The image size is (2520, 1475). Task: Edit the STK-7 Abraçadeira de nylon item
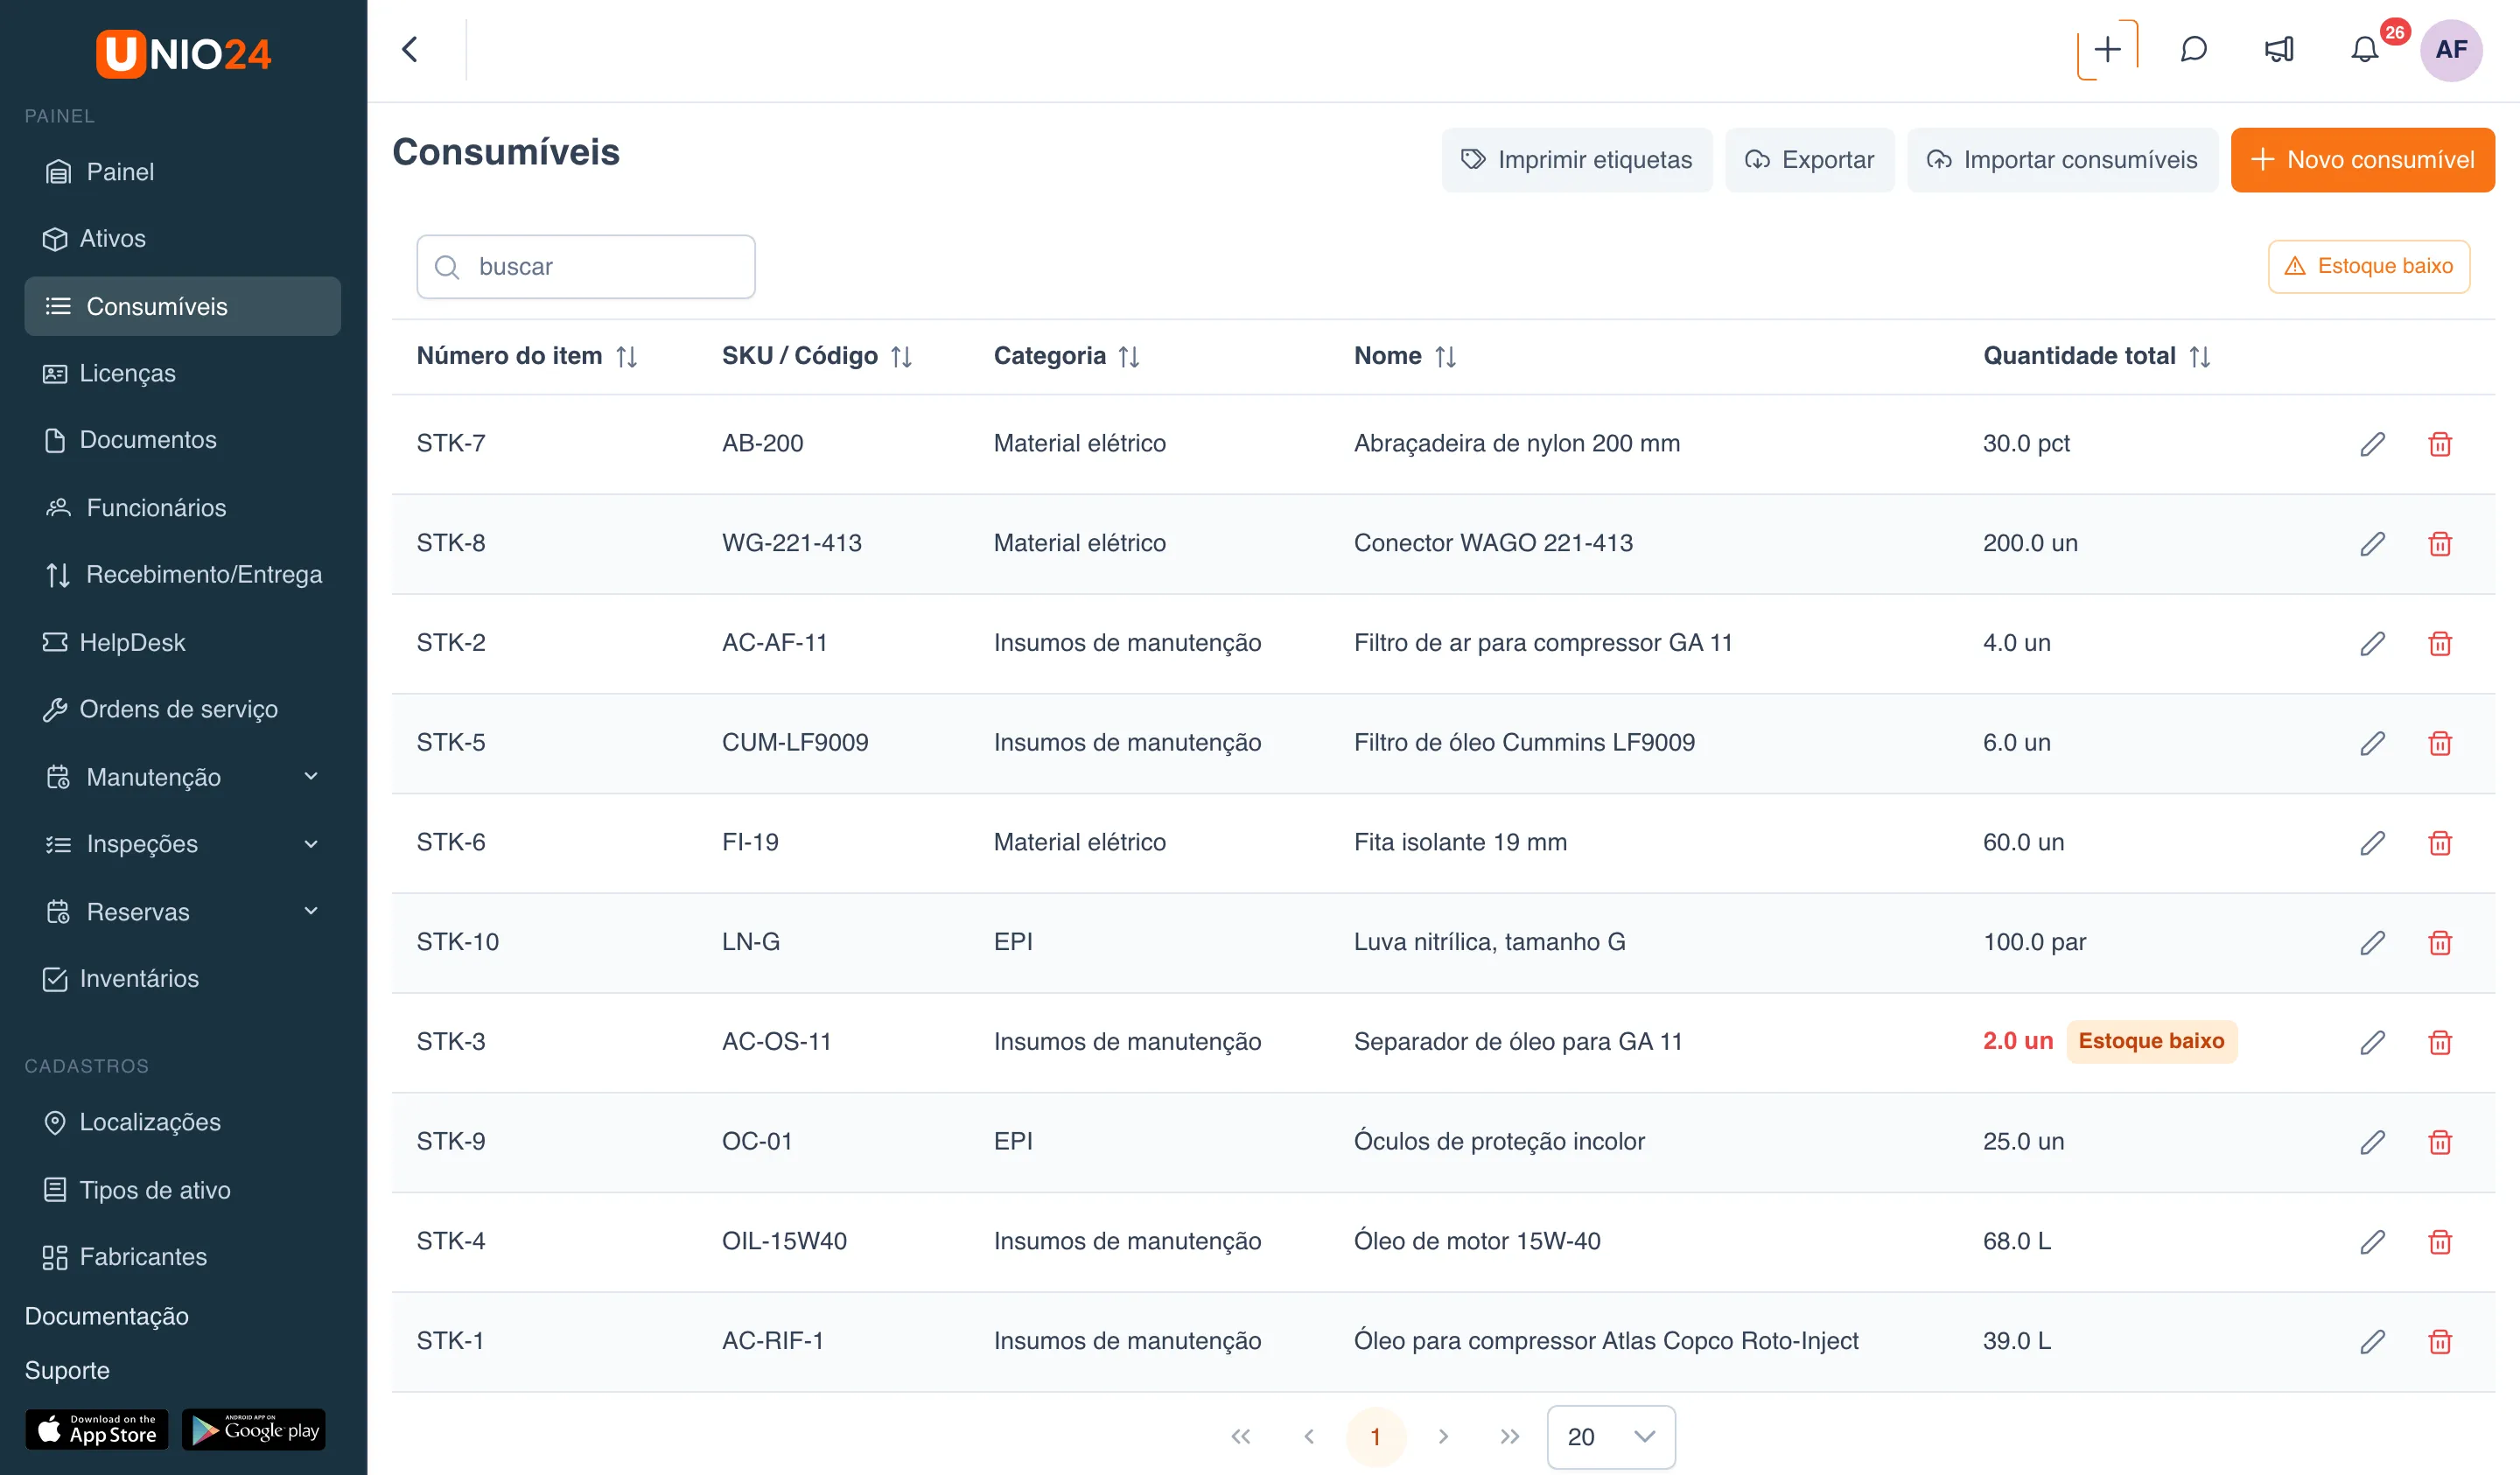pos(2372,444)
